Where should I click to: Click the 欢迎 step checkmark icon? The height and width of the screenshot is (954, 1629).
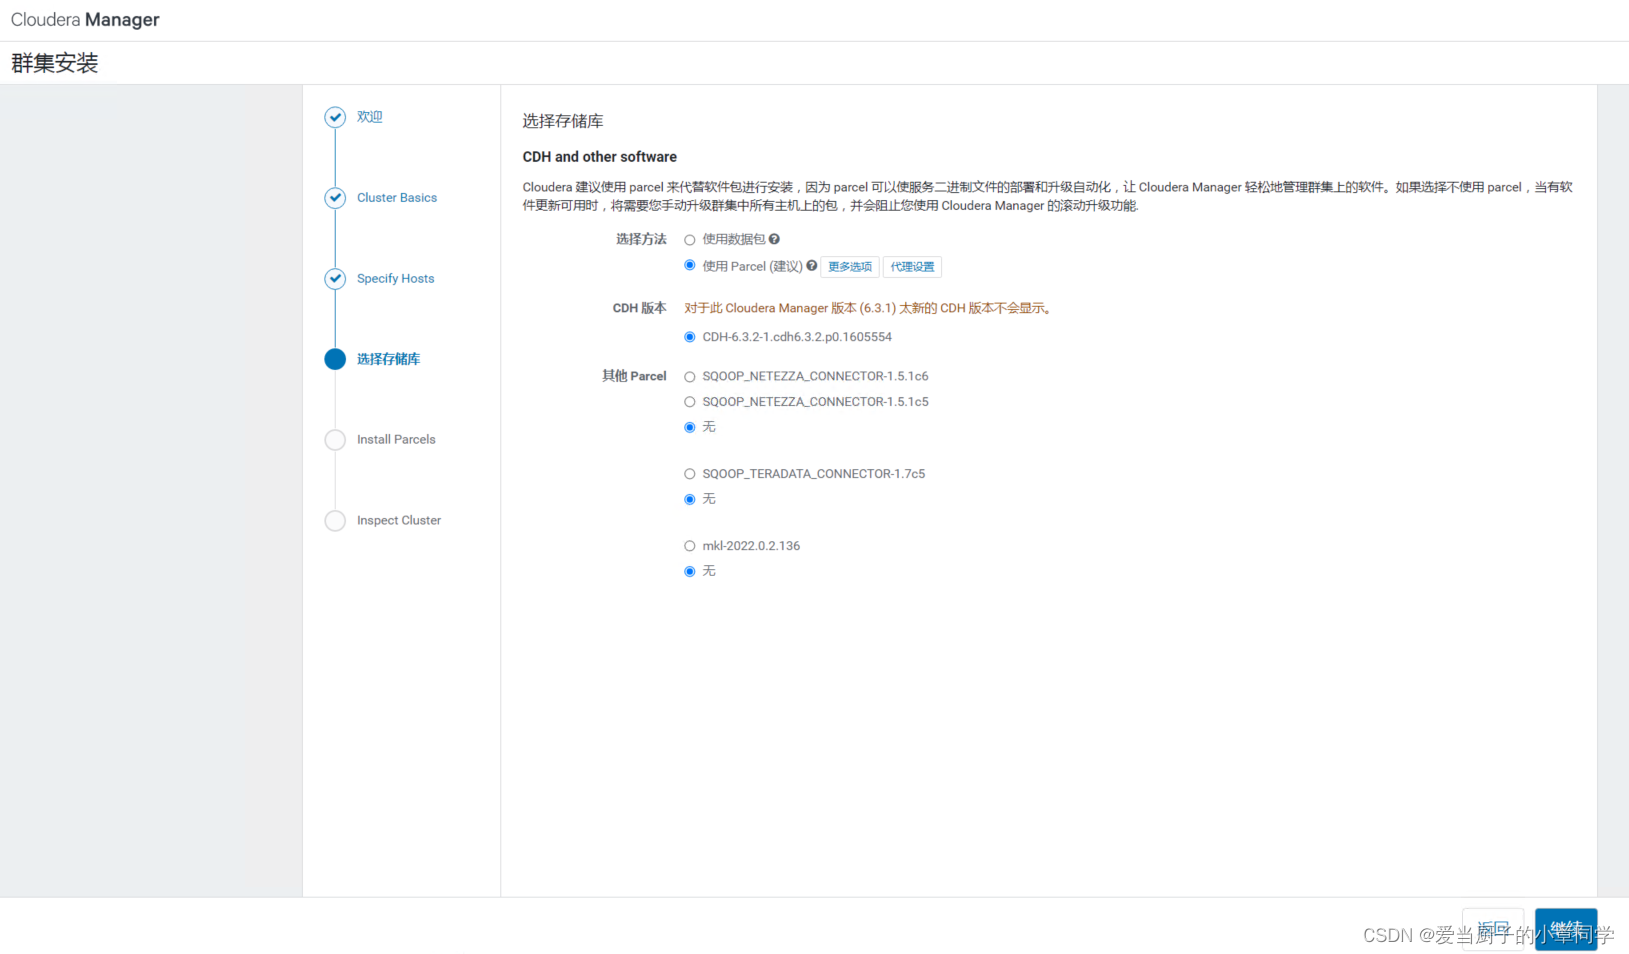pyautogui.click(x=335, y=117)
